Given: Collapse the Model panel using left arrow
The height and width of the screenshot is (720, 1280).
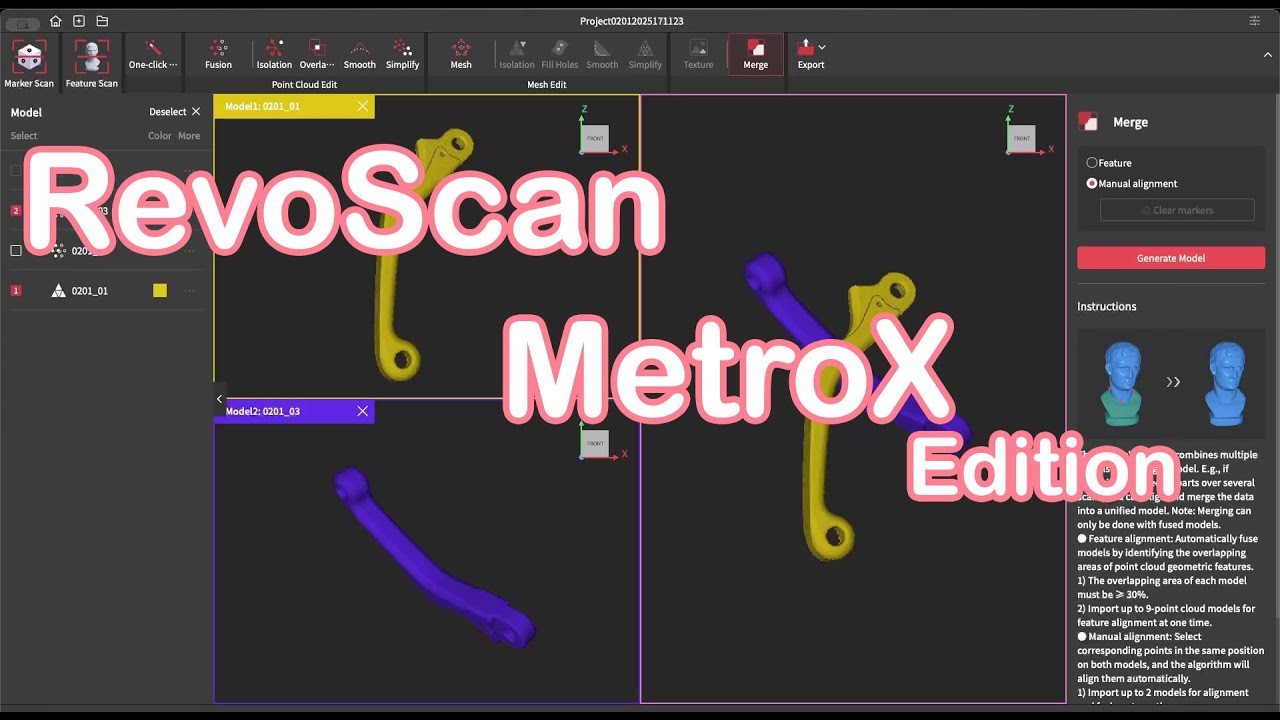Looking at the screenshot, I should tap(219, 399).
